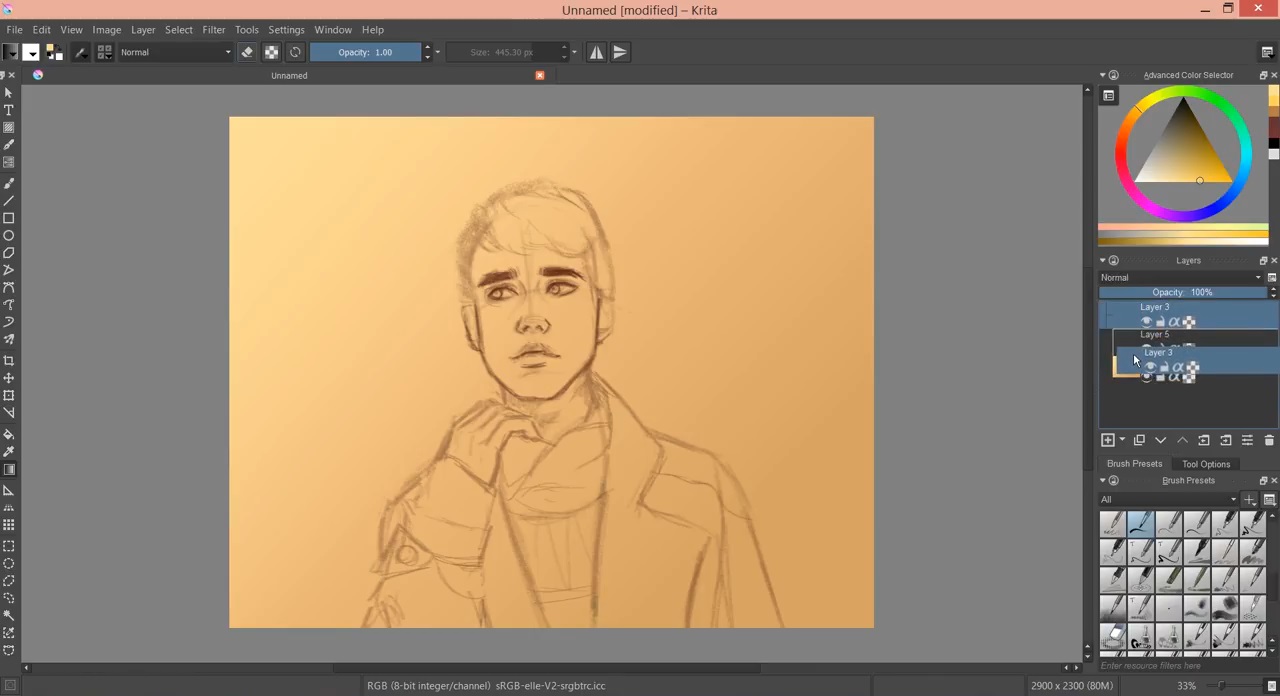
Task: Open layer properties icon in Layers panel
Action: [1247, 440]
